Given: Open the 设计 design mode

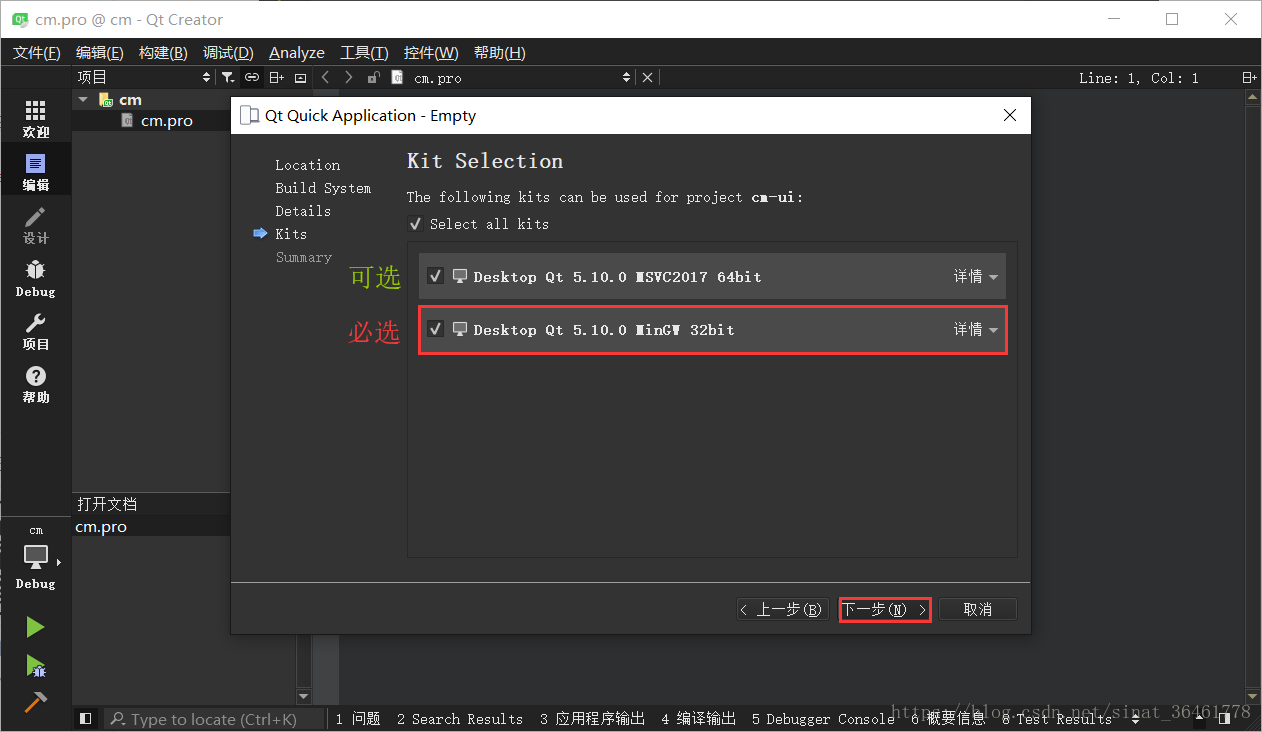Looking at the screenshot, I should tap(36, 225).
